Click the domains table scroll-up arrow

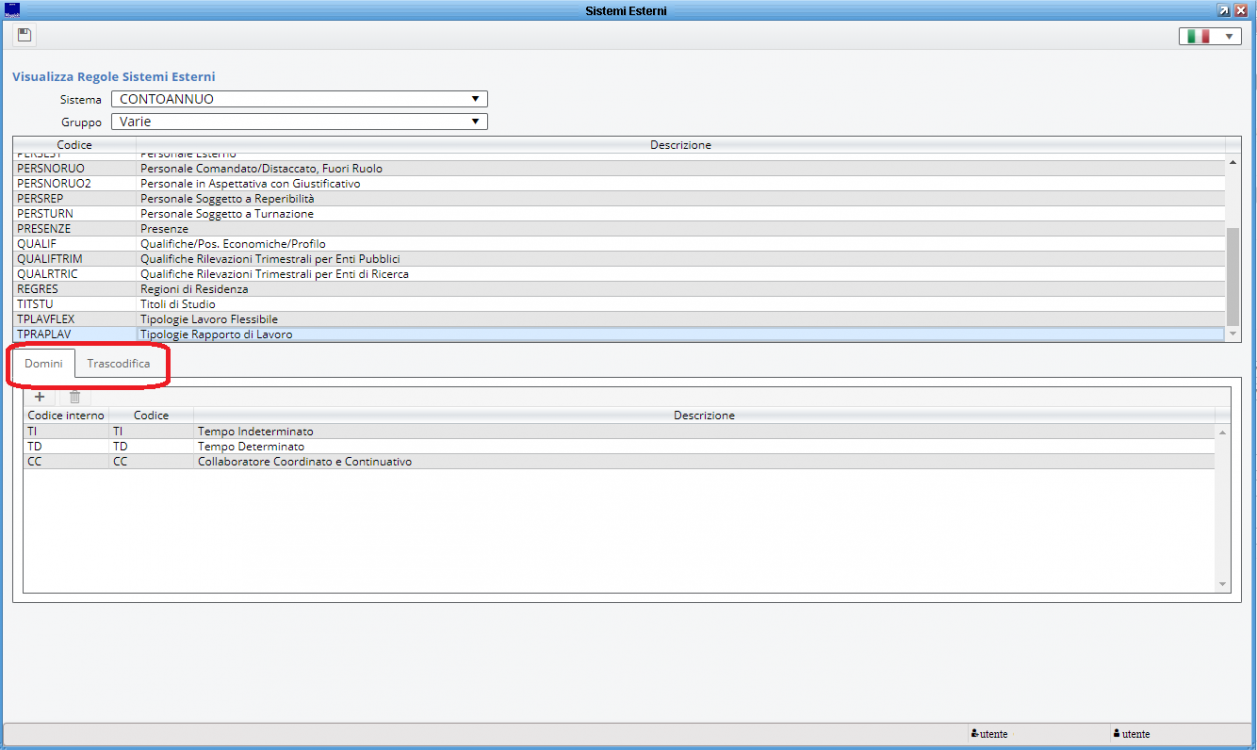point(1223,432)
